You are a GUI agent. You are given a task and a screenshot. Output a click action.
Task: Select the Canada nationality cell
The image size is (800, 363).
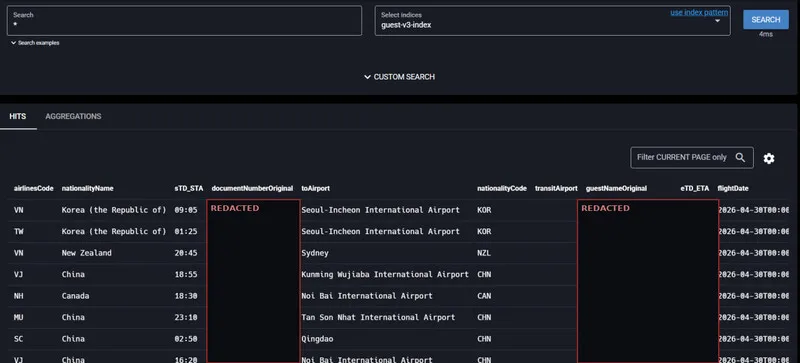click(x=76, y=296)
